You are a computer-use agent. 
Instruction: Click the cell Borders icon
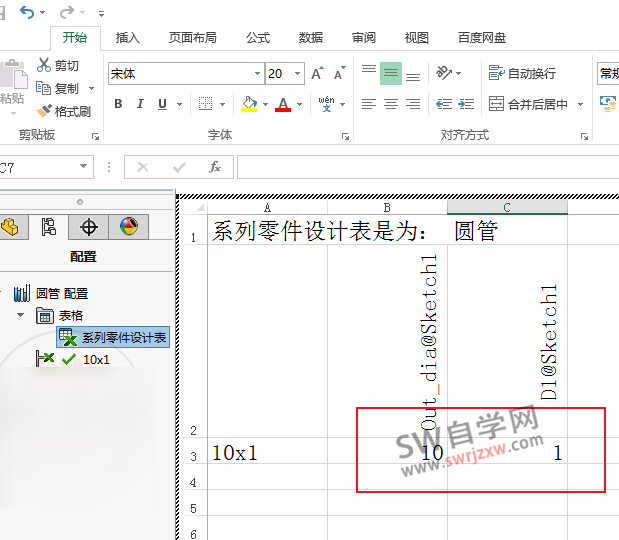point(205,104)
